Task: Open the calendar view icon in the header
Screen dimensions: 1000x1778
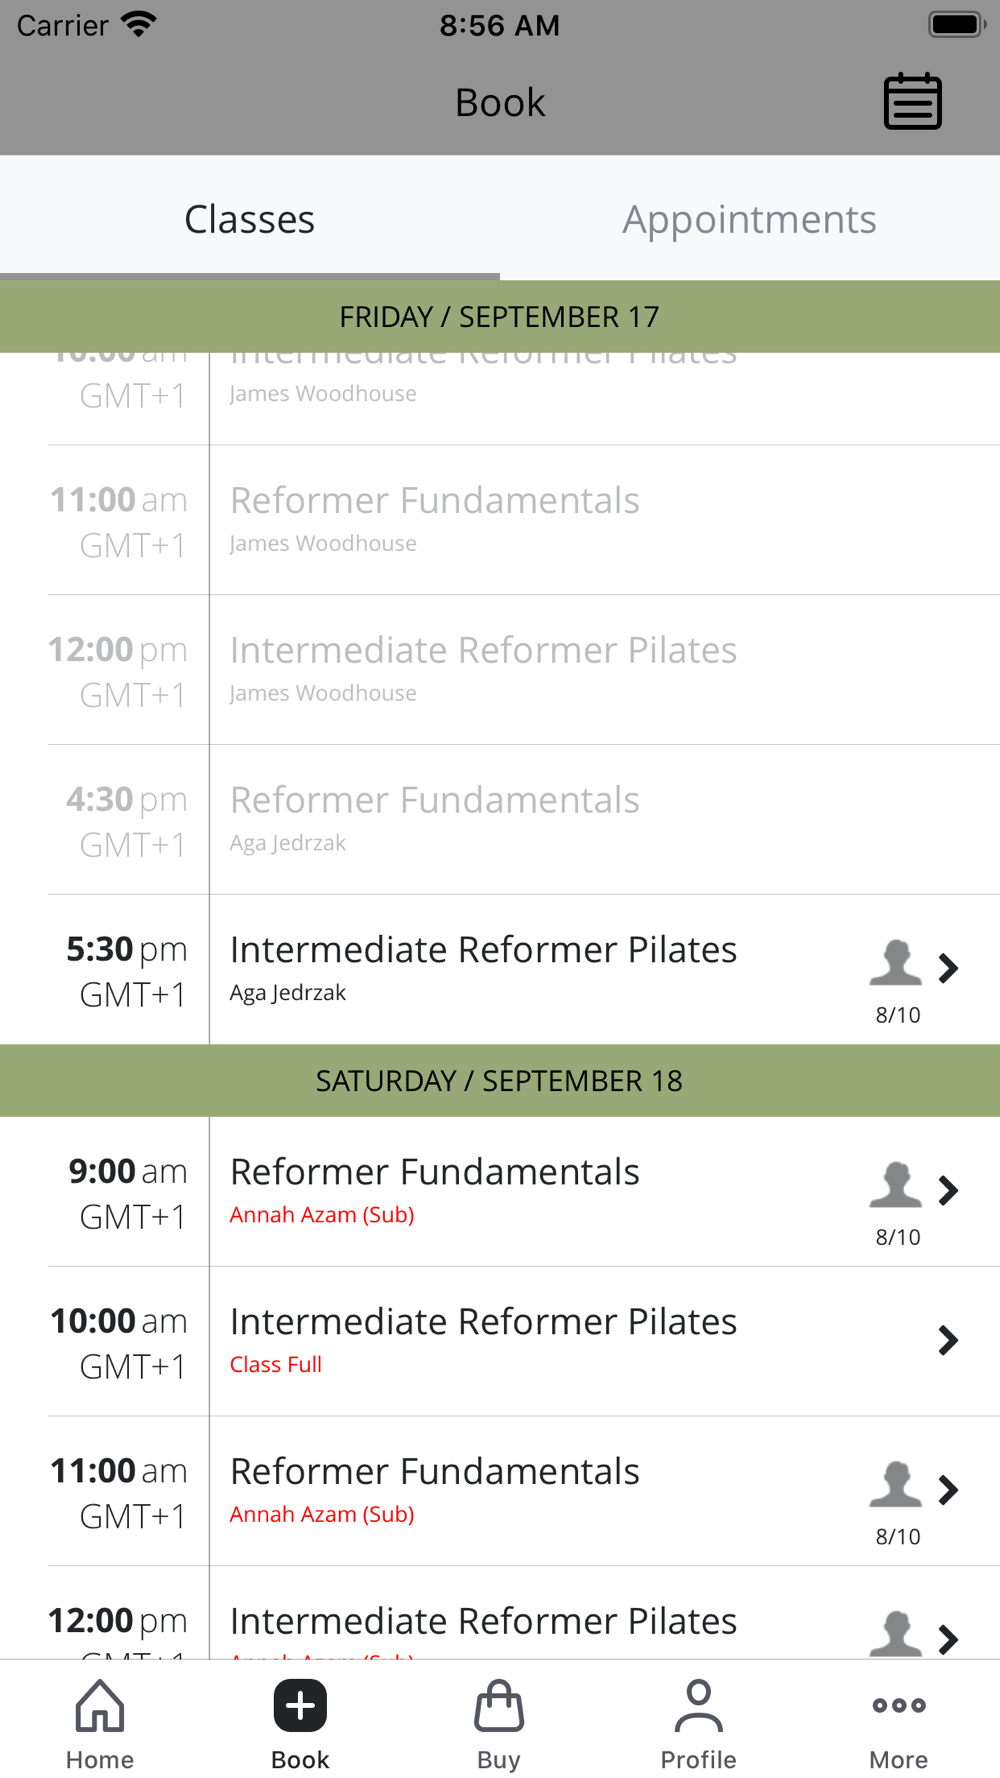Action: tap(912, 101)
